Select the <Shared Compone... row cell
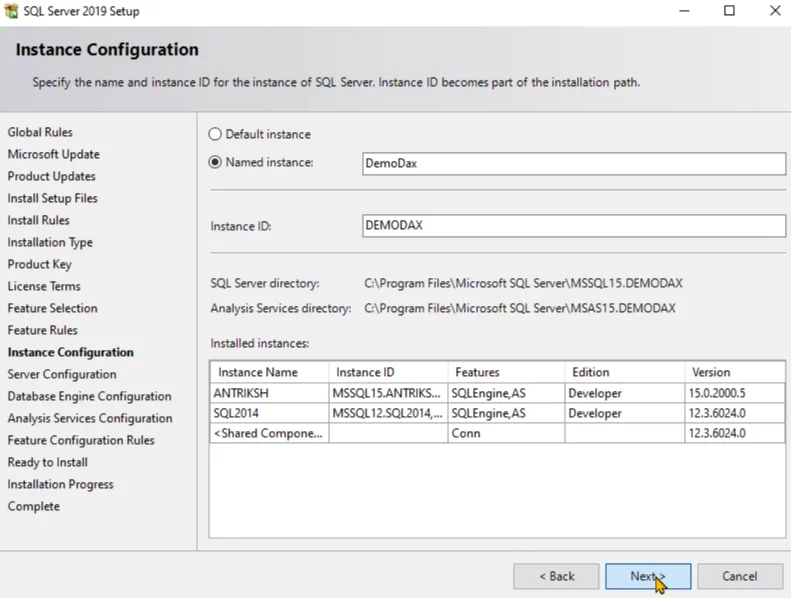The height and width of the screenshot is (598, 791). 269,433
